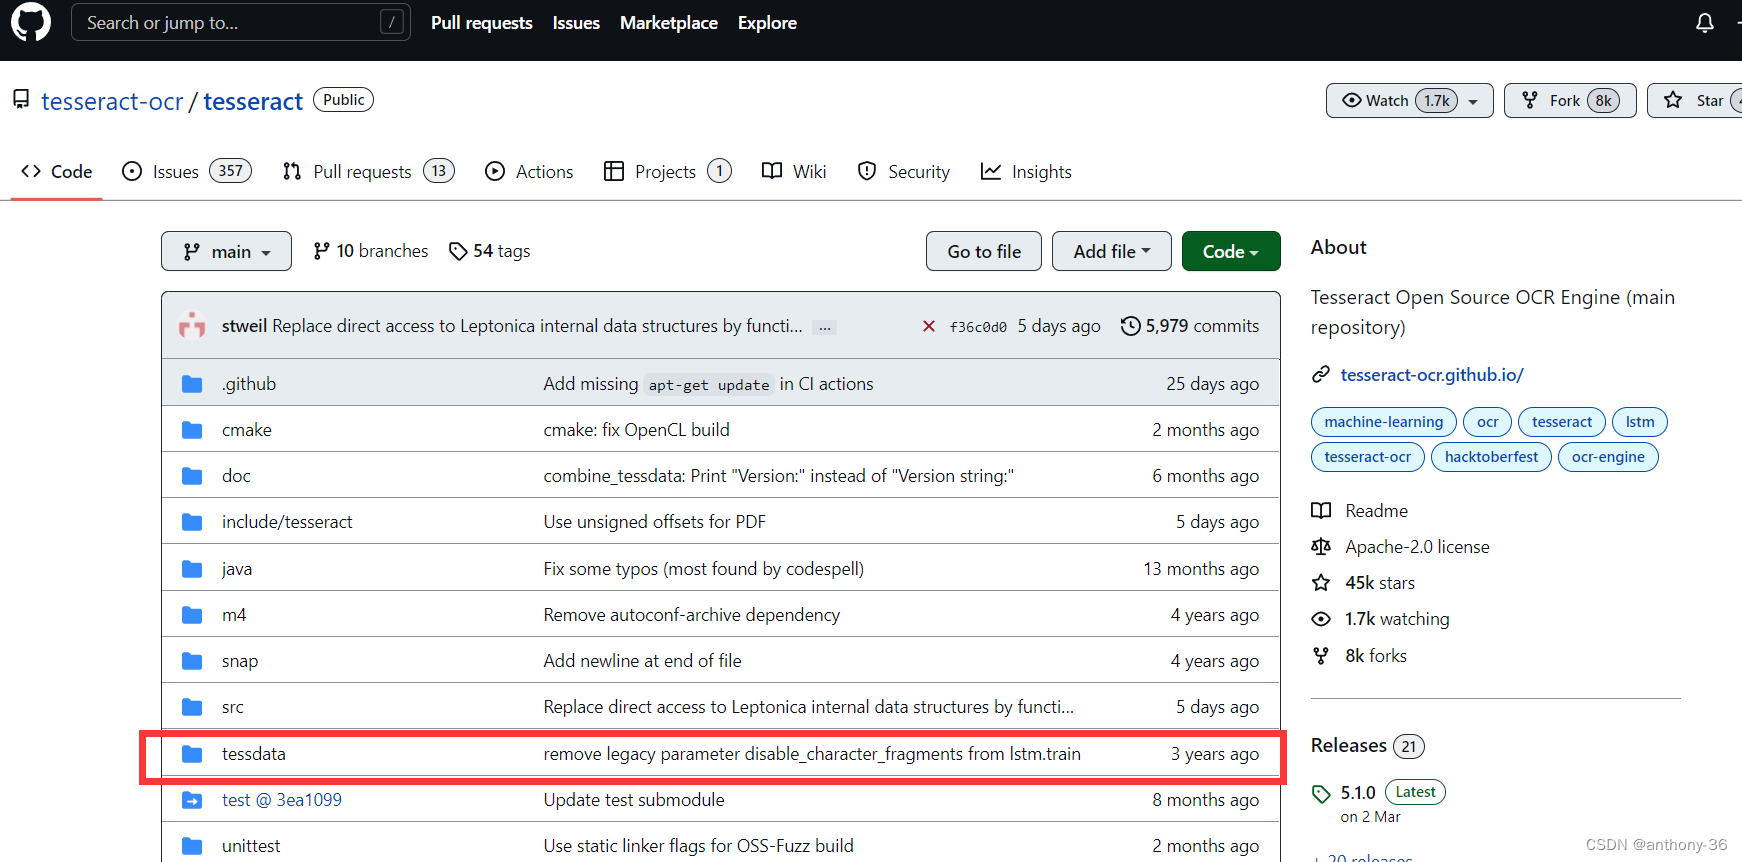1742x862 pixels.
Task: View the 54 tags link
Action: [490, 251]
